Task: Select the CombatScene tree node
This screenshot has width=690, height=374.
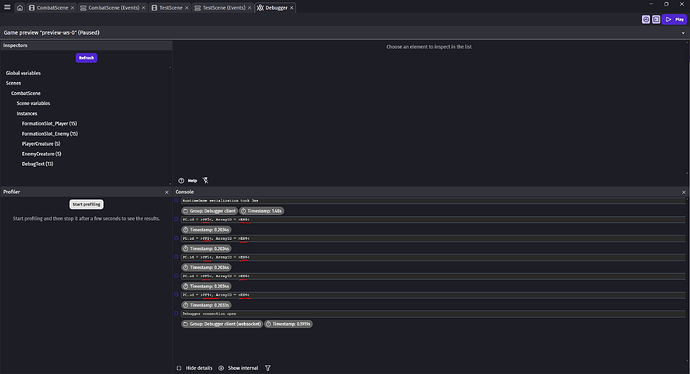Action: pyautogui.click(x=26, y=93)
